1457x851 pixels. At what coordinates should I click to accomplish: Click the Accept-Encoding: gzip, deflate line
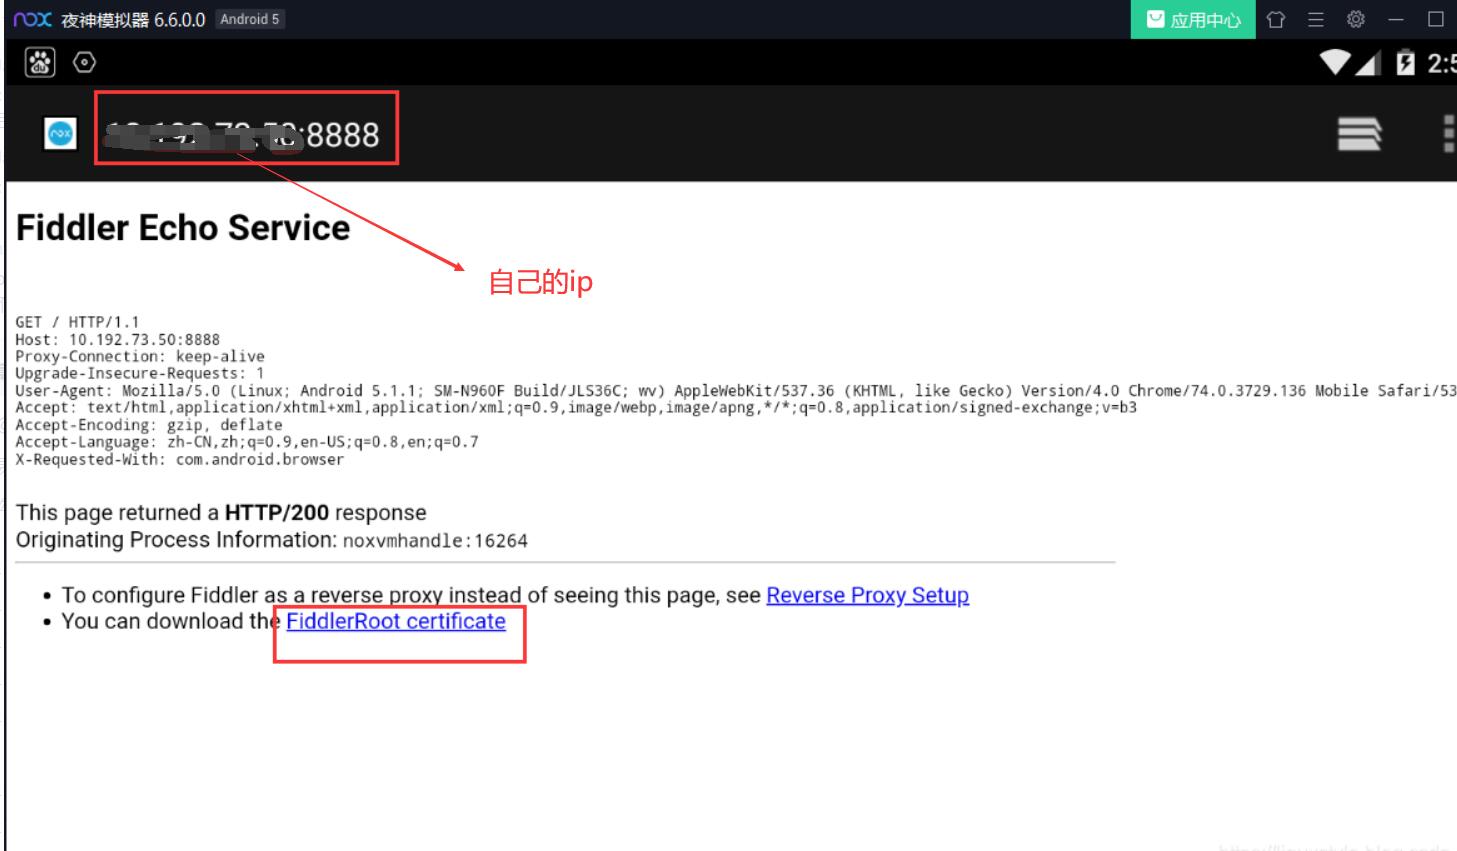tap(149, 425)
